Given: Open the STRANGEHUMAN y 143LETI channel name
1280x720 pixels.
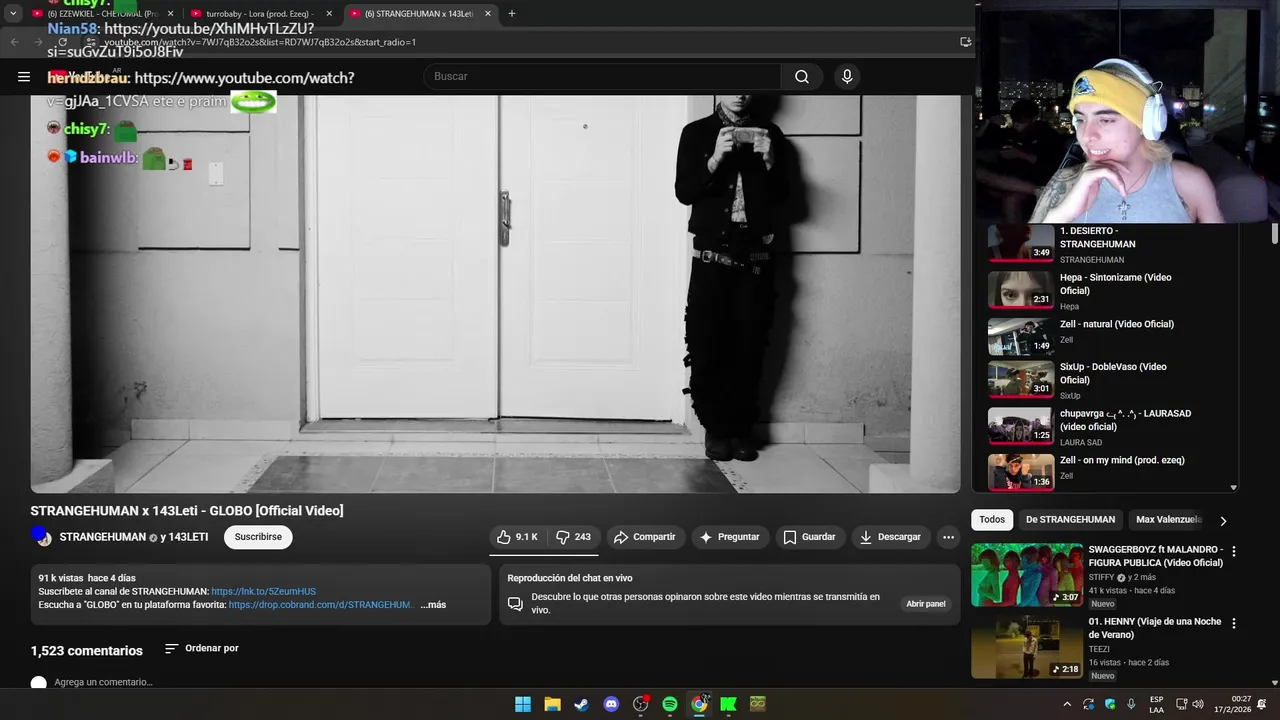Looking at the screenshot, I should [134, 537].
